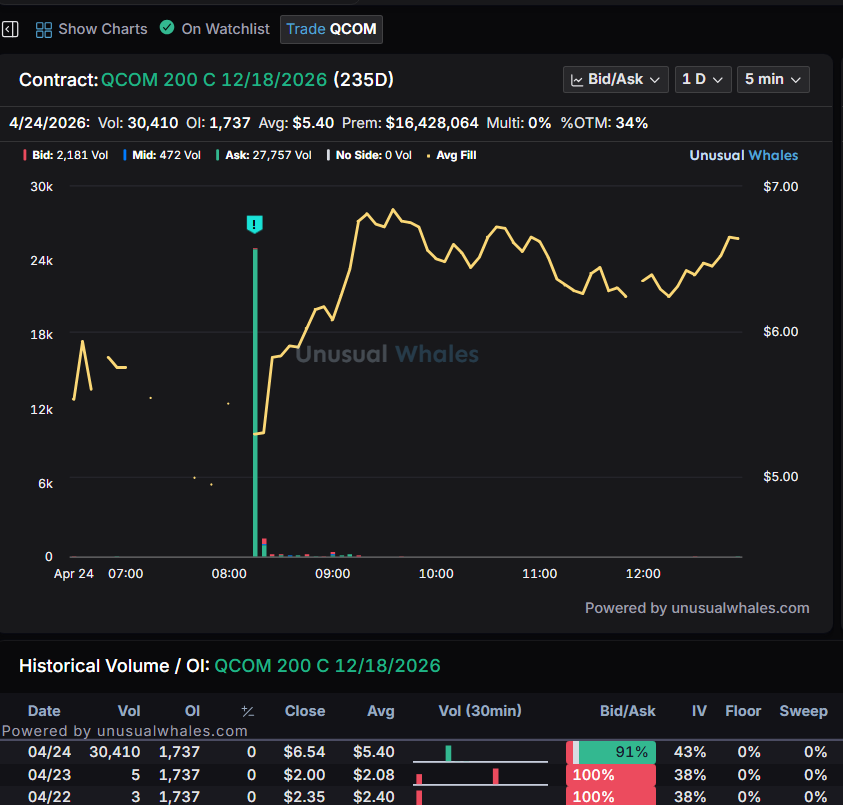Open the Bid/Ask chart type dropdown
The height and width of the screenshot is (805, 843).
[x=616, y=80]
